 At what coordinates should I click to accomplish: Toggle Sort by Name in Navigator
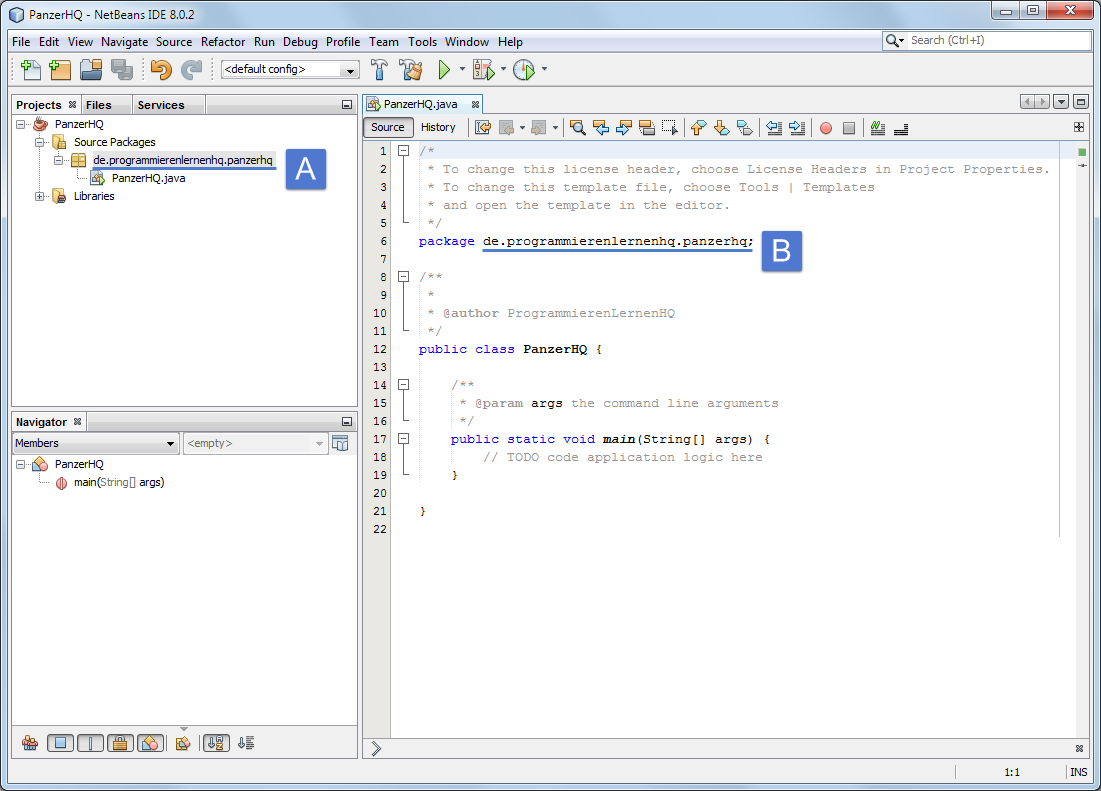pos(216,743)
